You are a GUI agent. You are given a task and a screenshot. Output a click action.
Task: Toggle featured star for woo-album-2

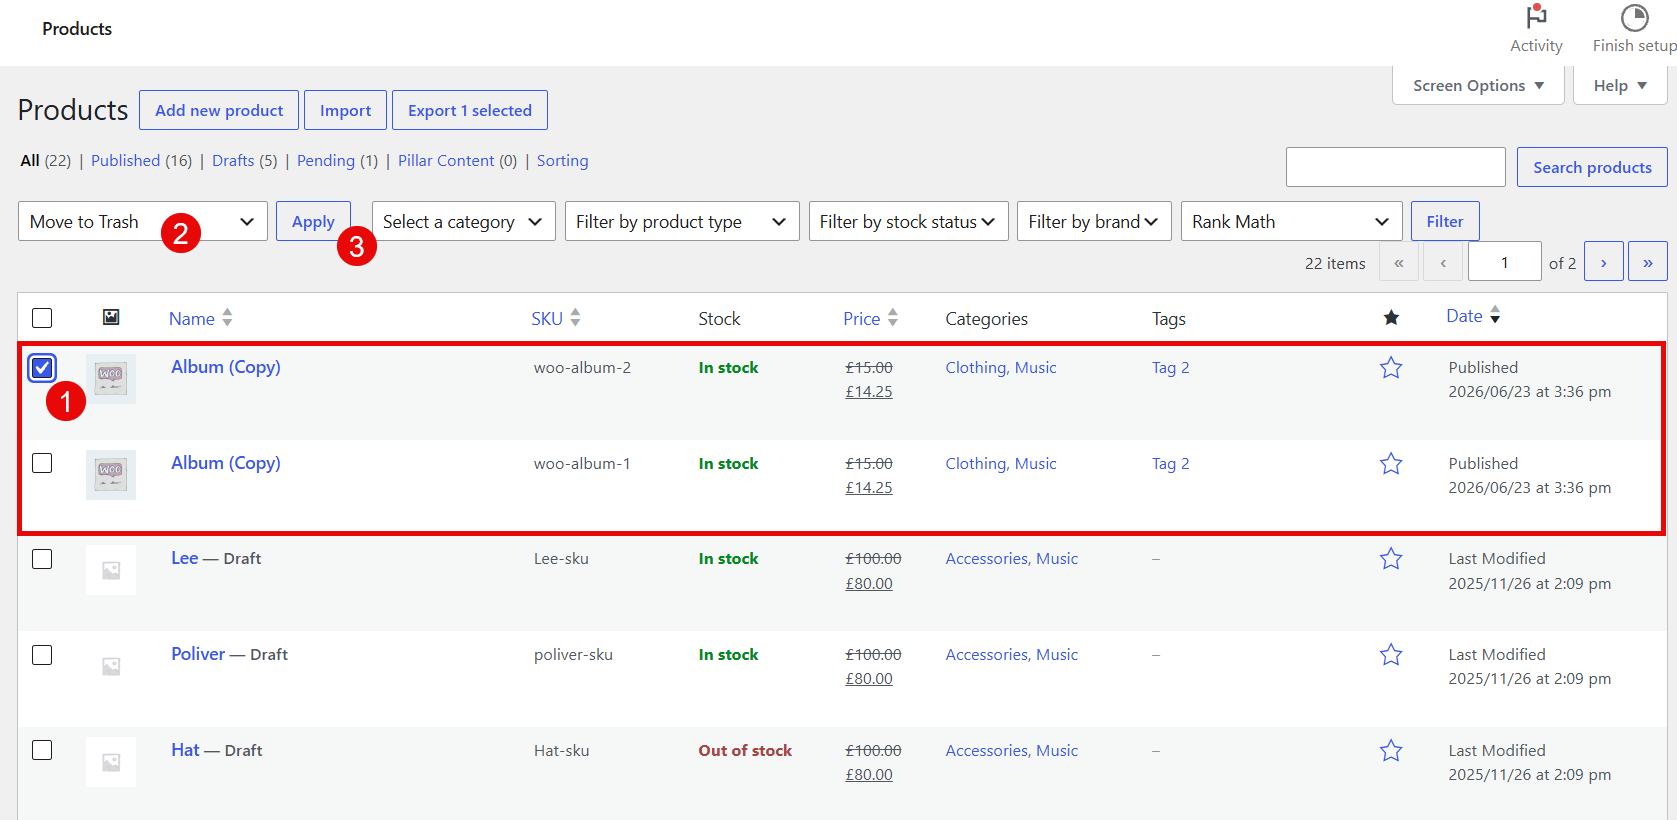coord(1391,368)
